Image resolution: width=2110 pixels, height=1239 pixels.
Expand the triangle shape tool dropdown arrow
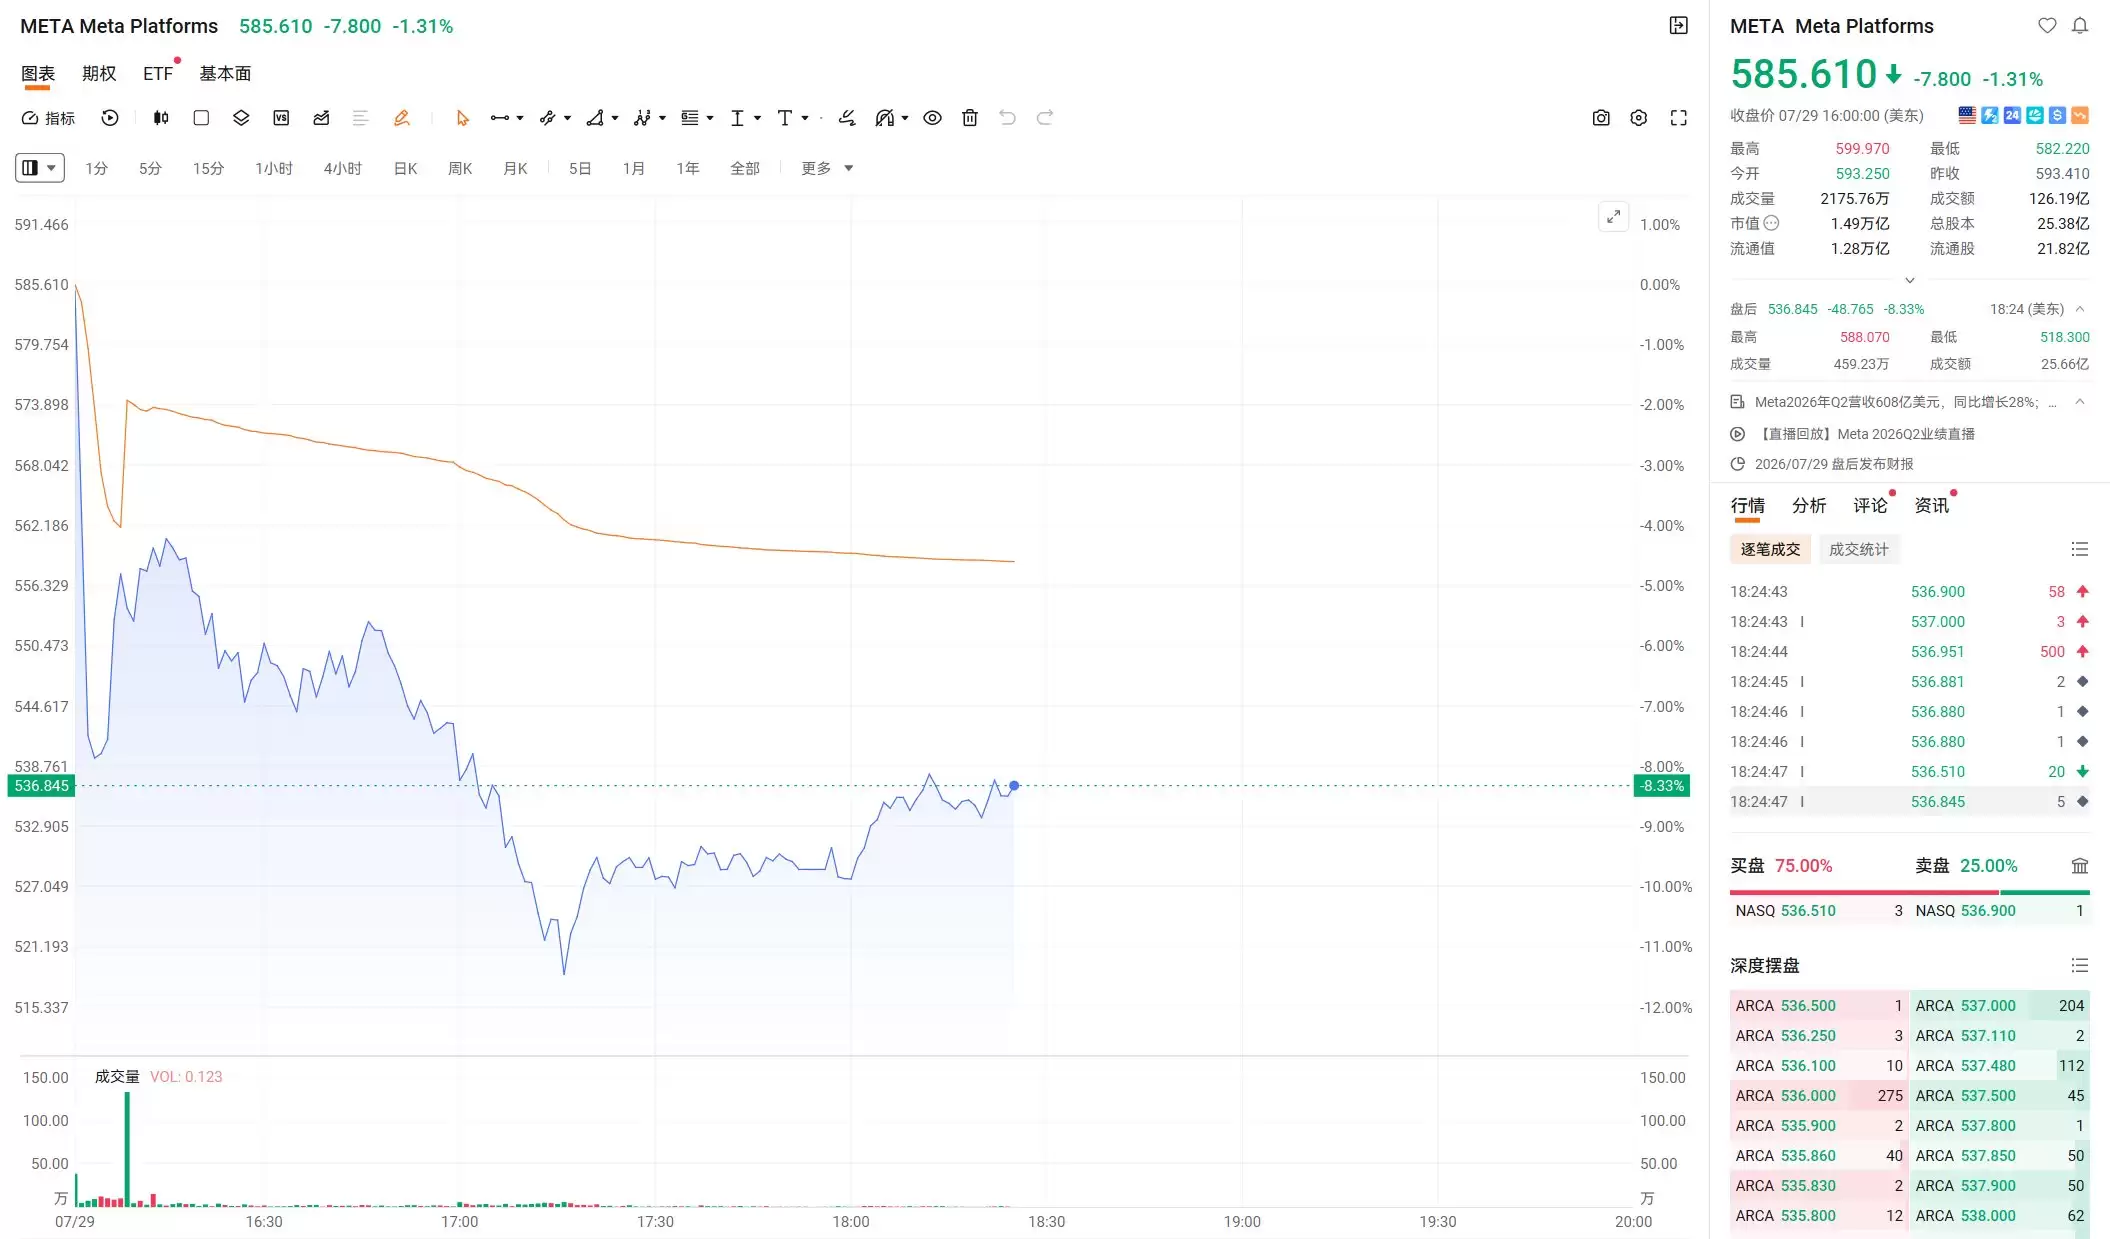point(614,118)
